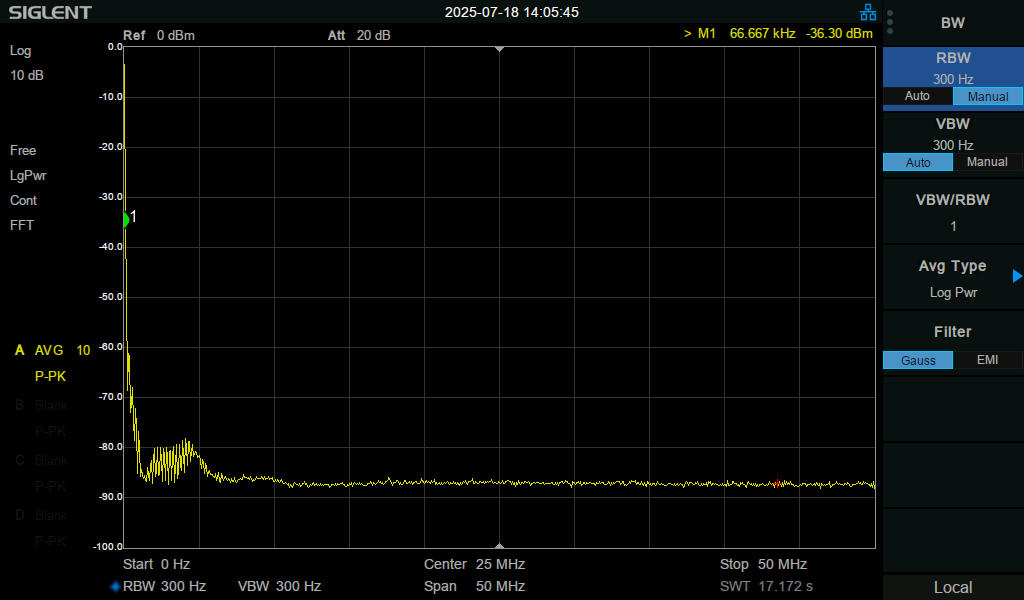The width and height of the screenshot is (1024, 600).
Task: Choose the Gauss filter type
Action: point(918,360)
